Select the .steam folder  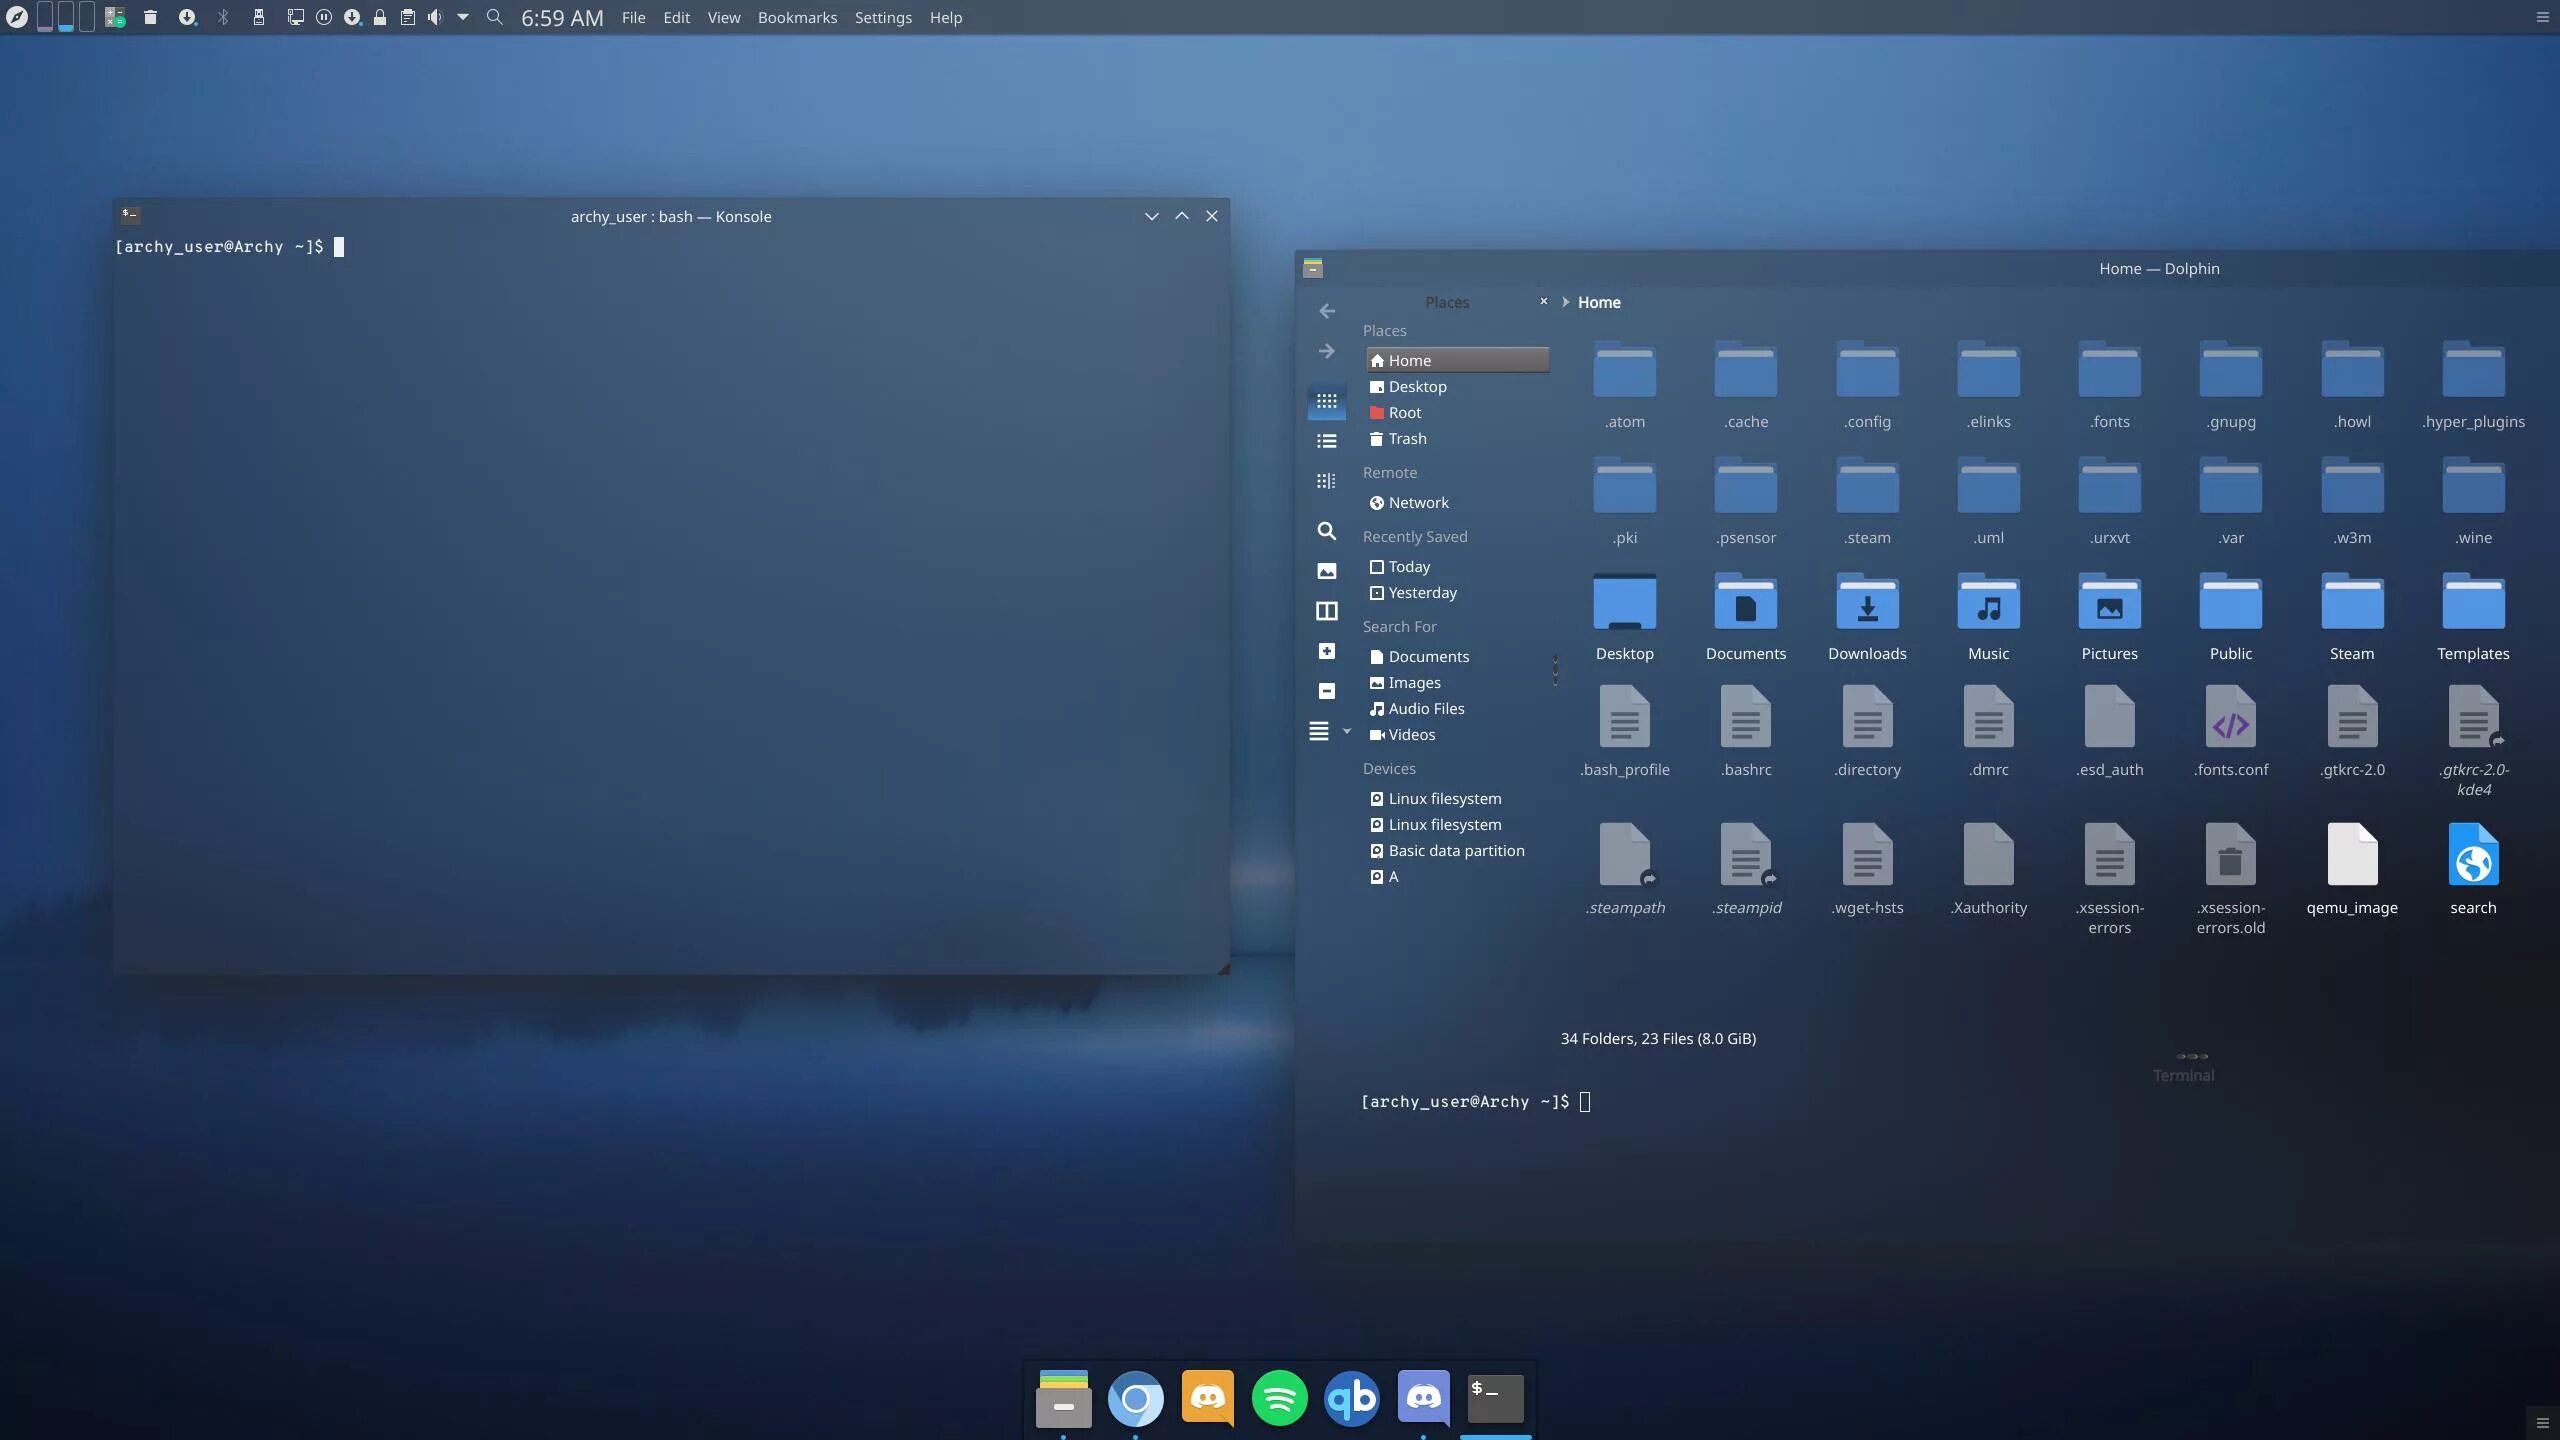pos(1867,501)
